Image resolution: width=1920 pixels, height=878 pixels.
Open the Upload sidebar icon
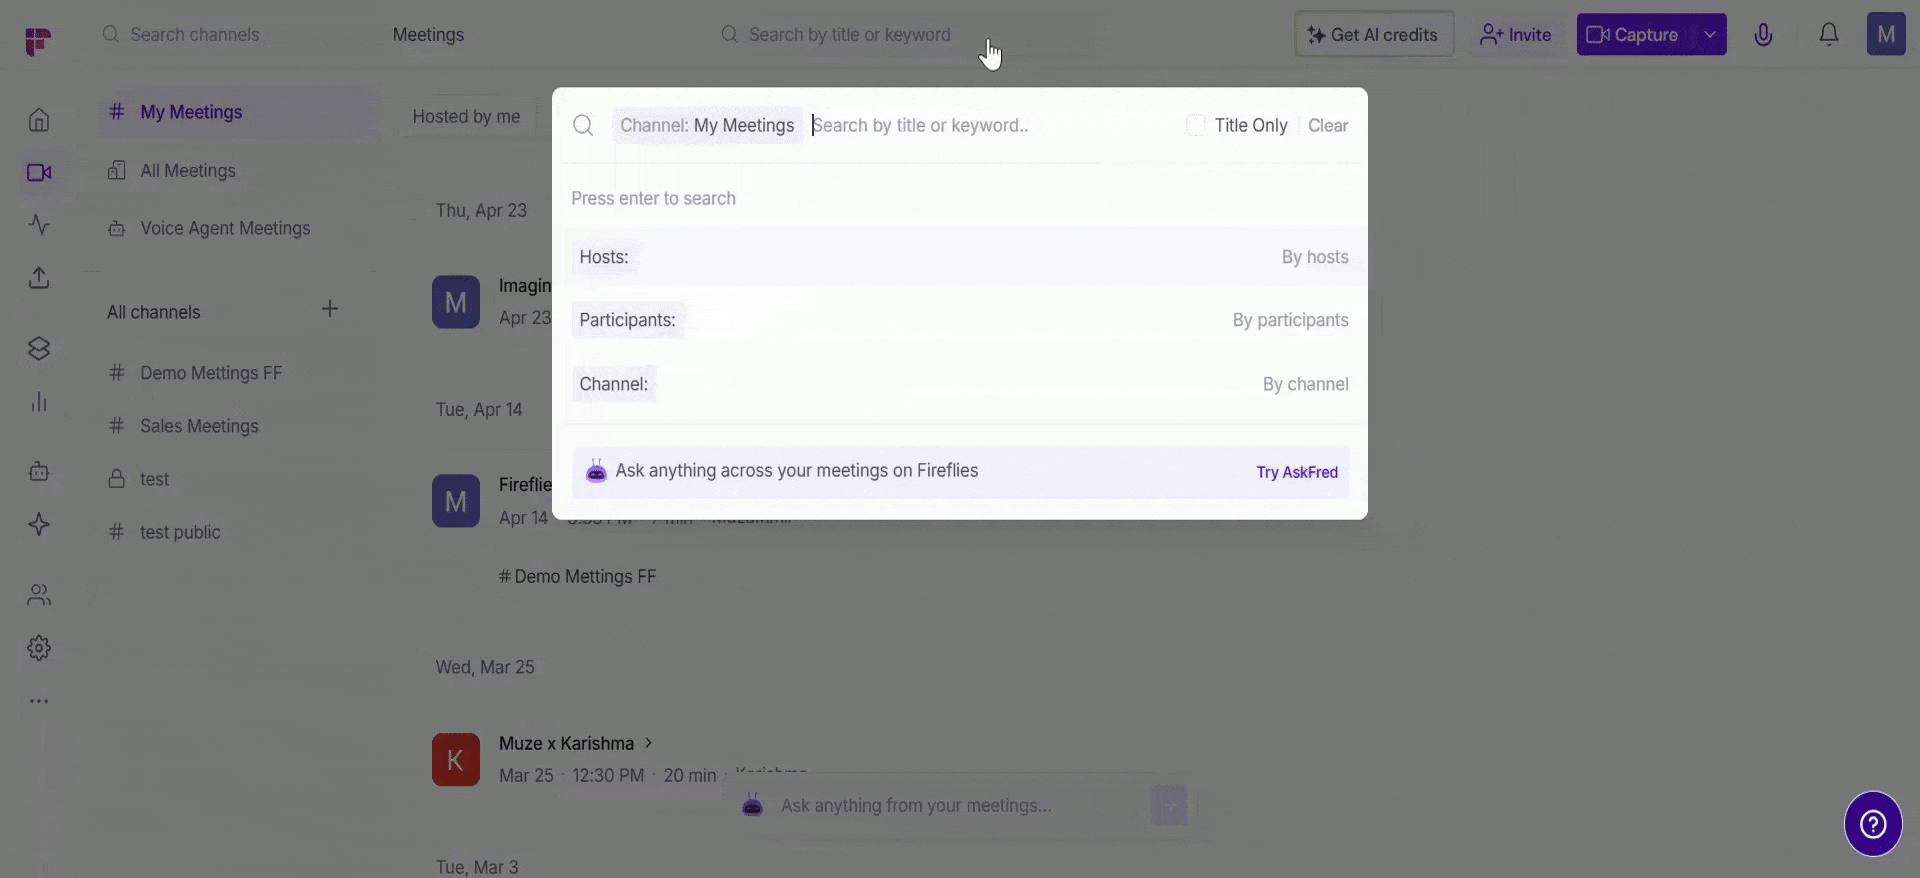(39, 278)
